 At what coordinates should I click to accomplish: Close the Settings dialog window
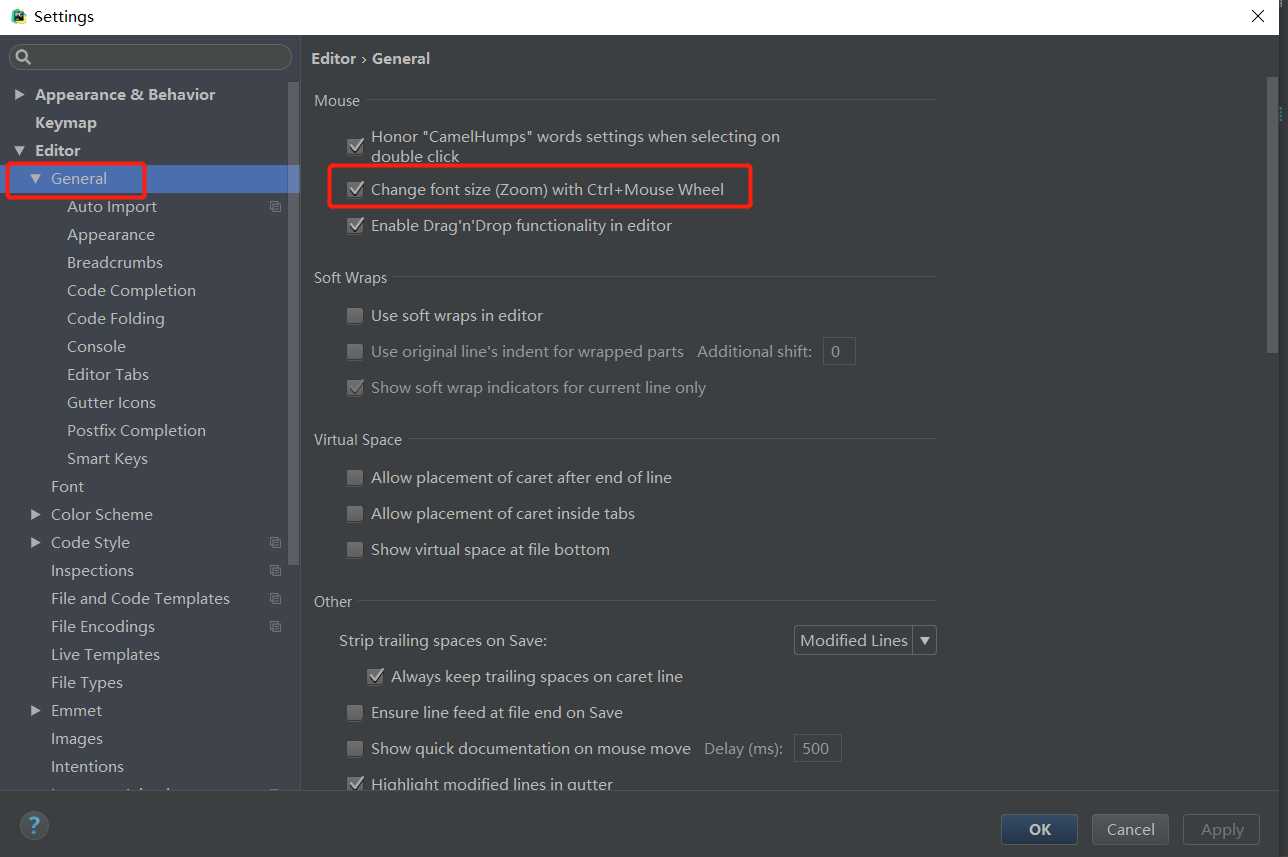(x=1258, y=16)
